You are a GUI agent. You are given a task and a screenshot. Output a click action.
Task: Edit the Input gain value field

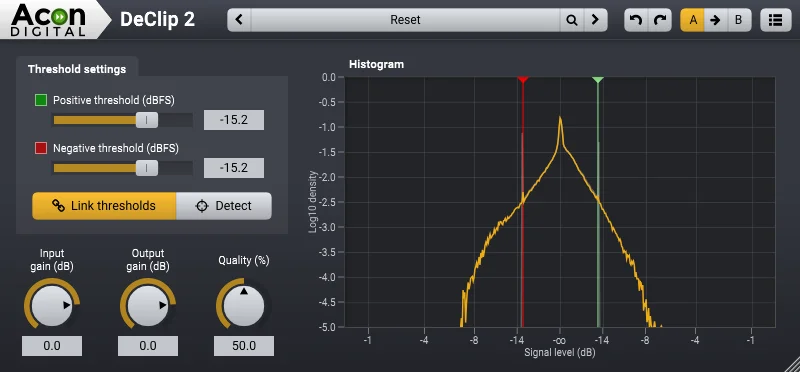[x=52, y=345]
